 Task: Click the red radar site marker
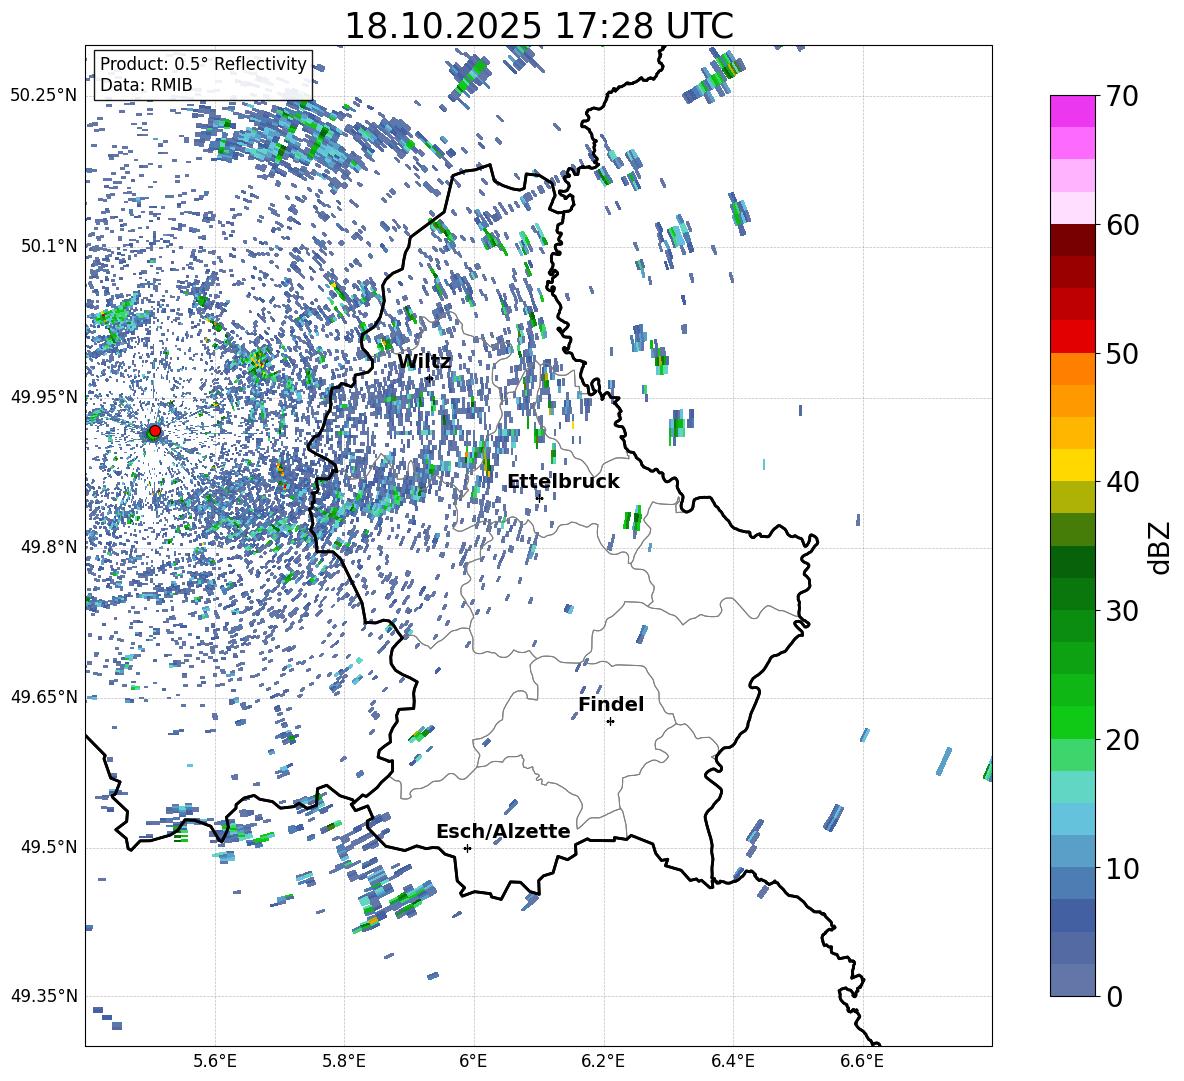click(x=155, y=431)
